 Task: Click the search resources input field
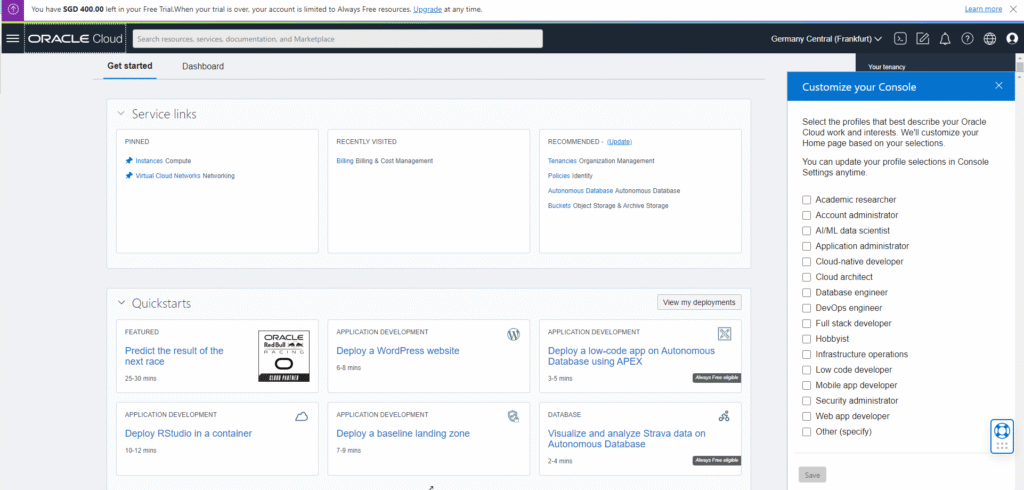pos(338,39)
